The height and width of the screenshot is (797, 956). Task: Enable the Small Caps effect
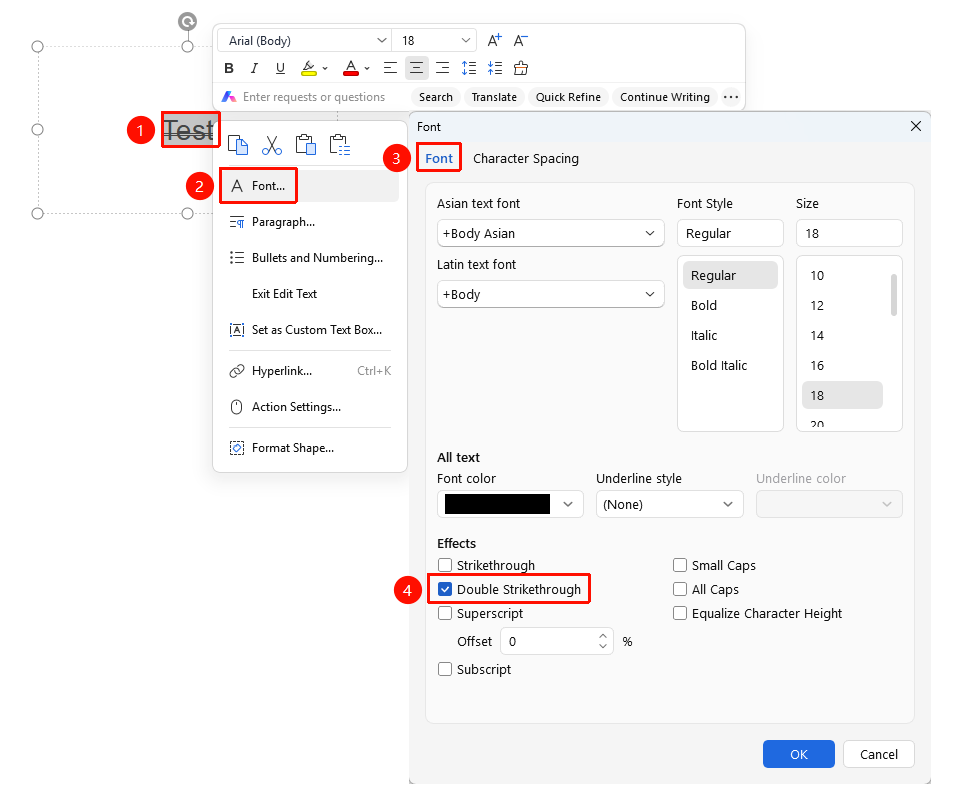680,565
